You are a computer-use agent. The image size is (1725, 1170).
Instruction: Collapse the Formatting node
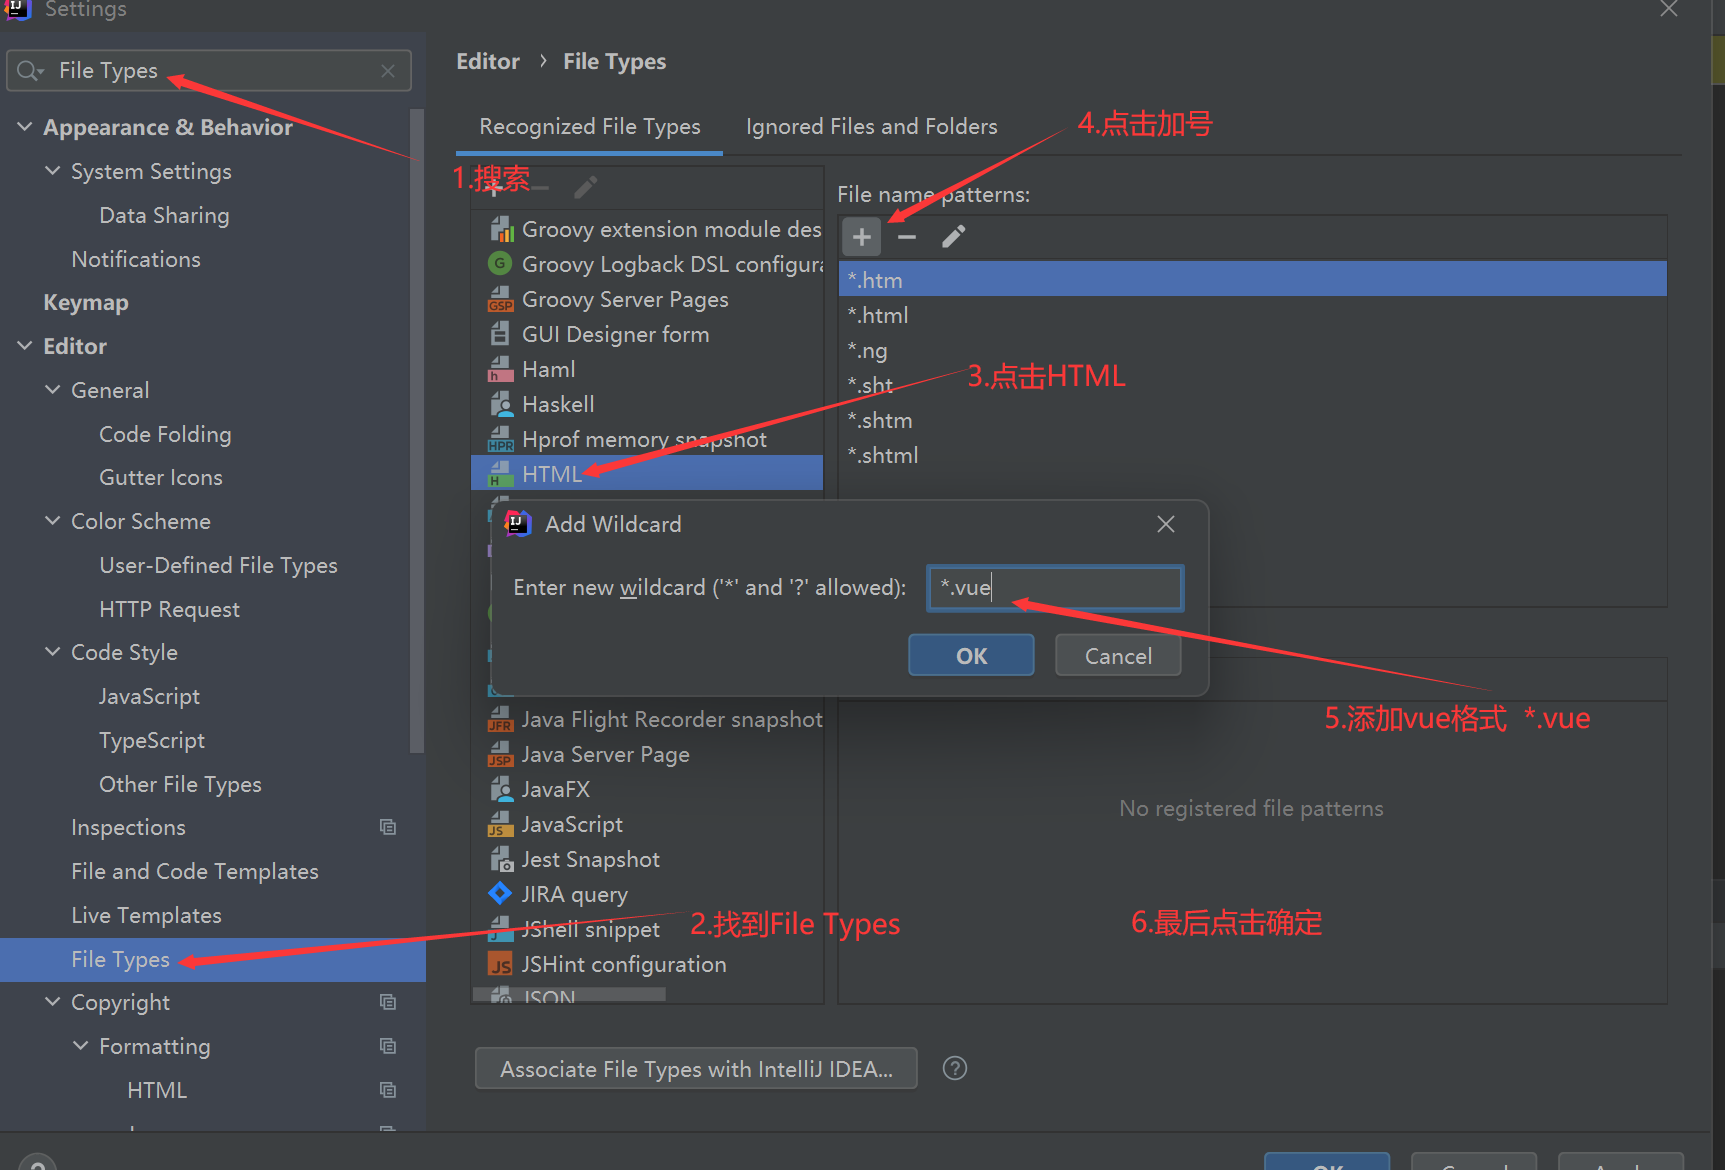click(81, 1046)
